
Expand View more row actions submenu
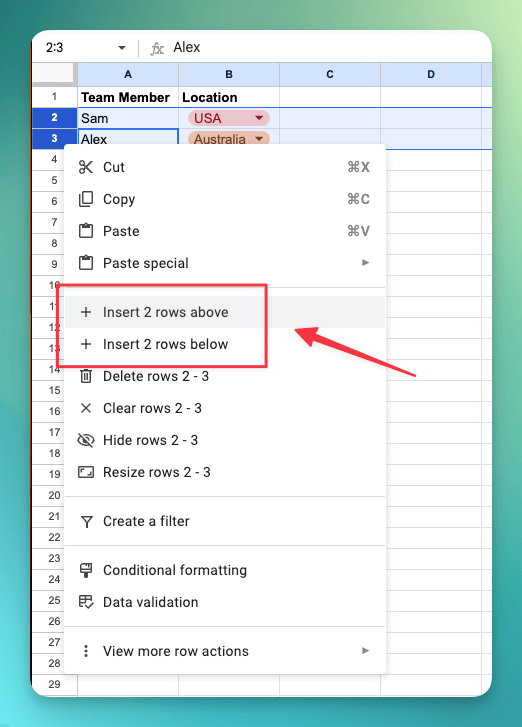coord(225,651)
